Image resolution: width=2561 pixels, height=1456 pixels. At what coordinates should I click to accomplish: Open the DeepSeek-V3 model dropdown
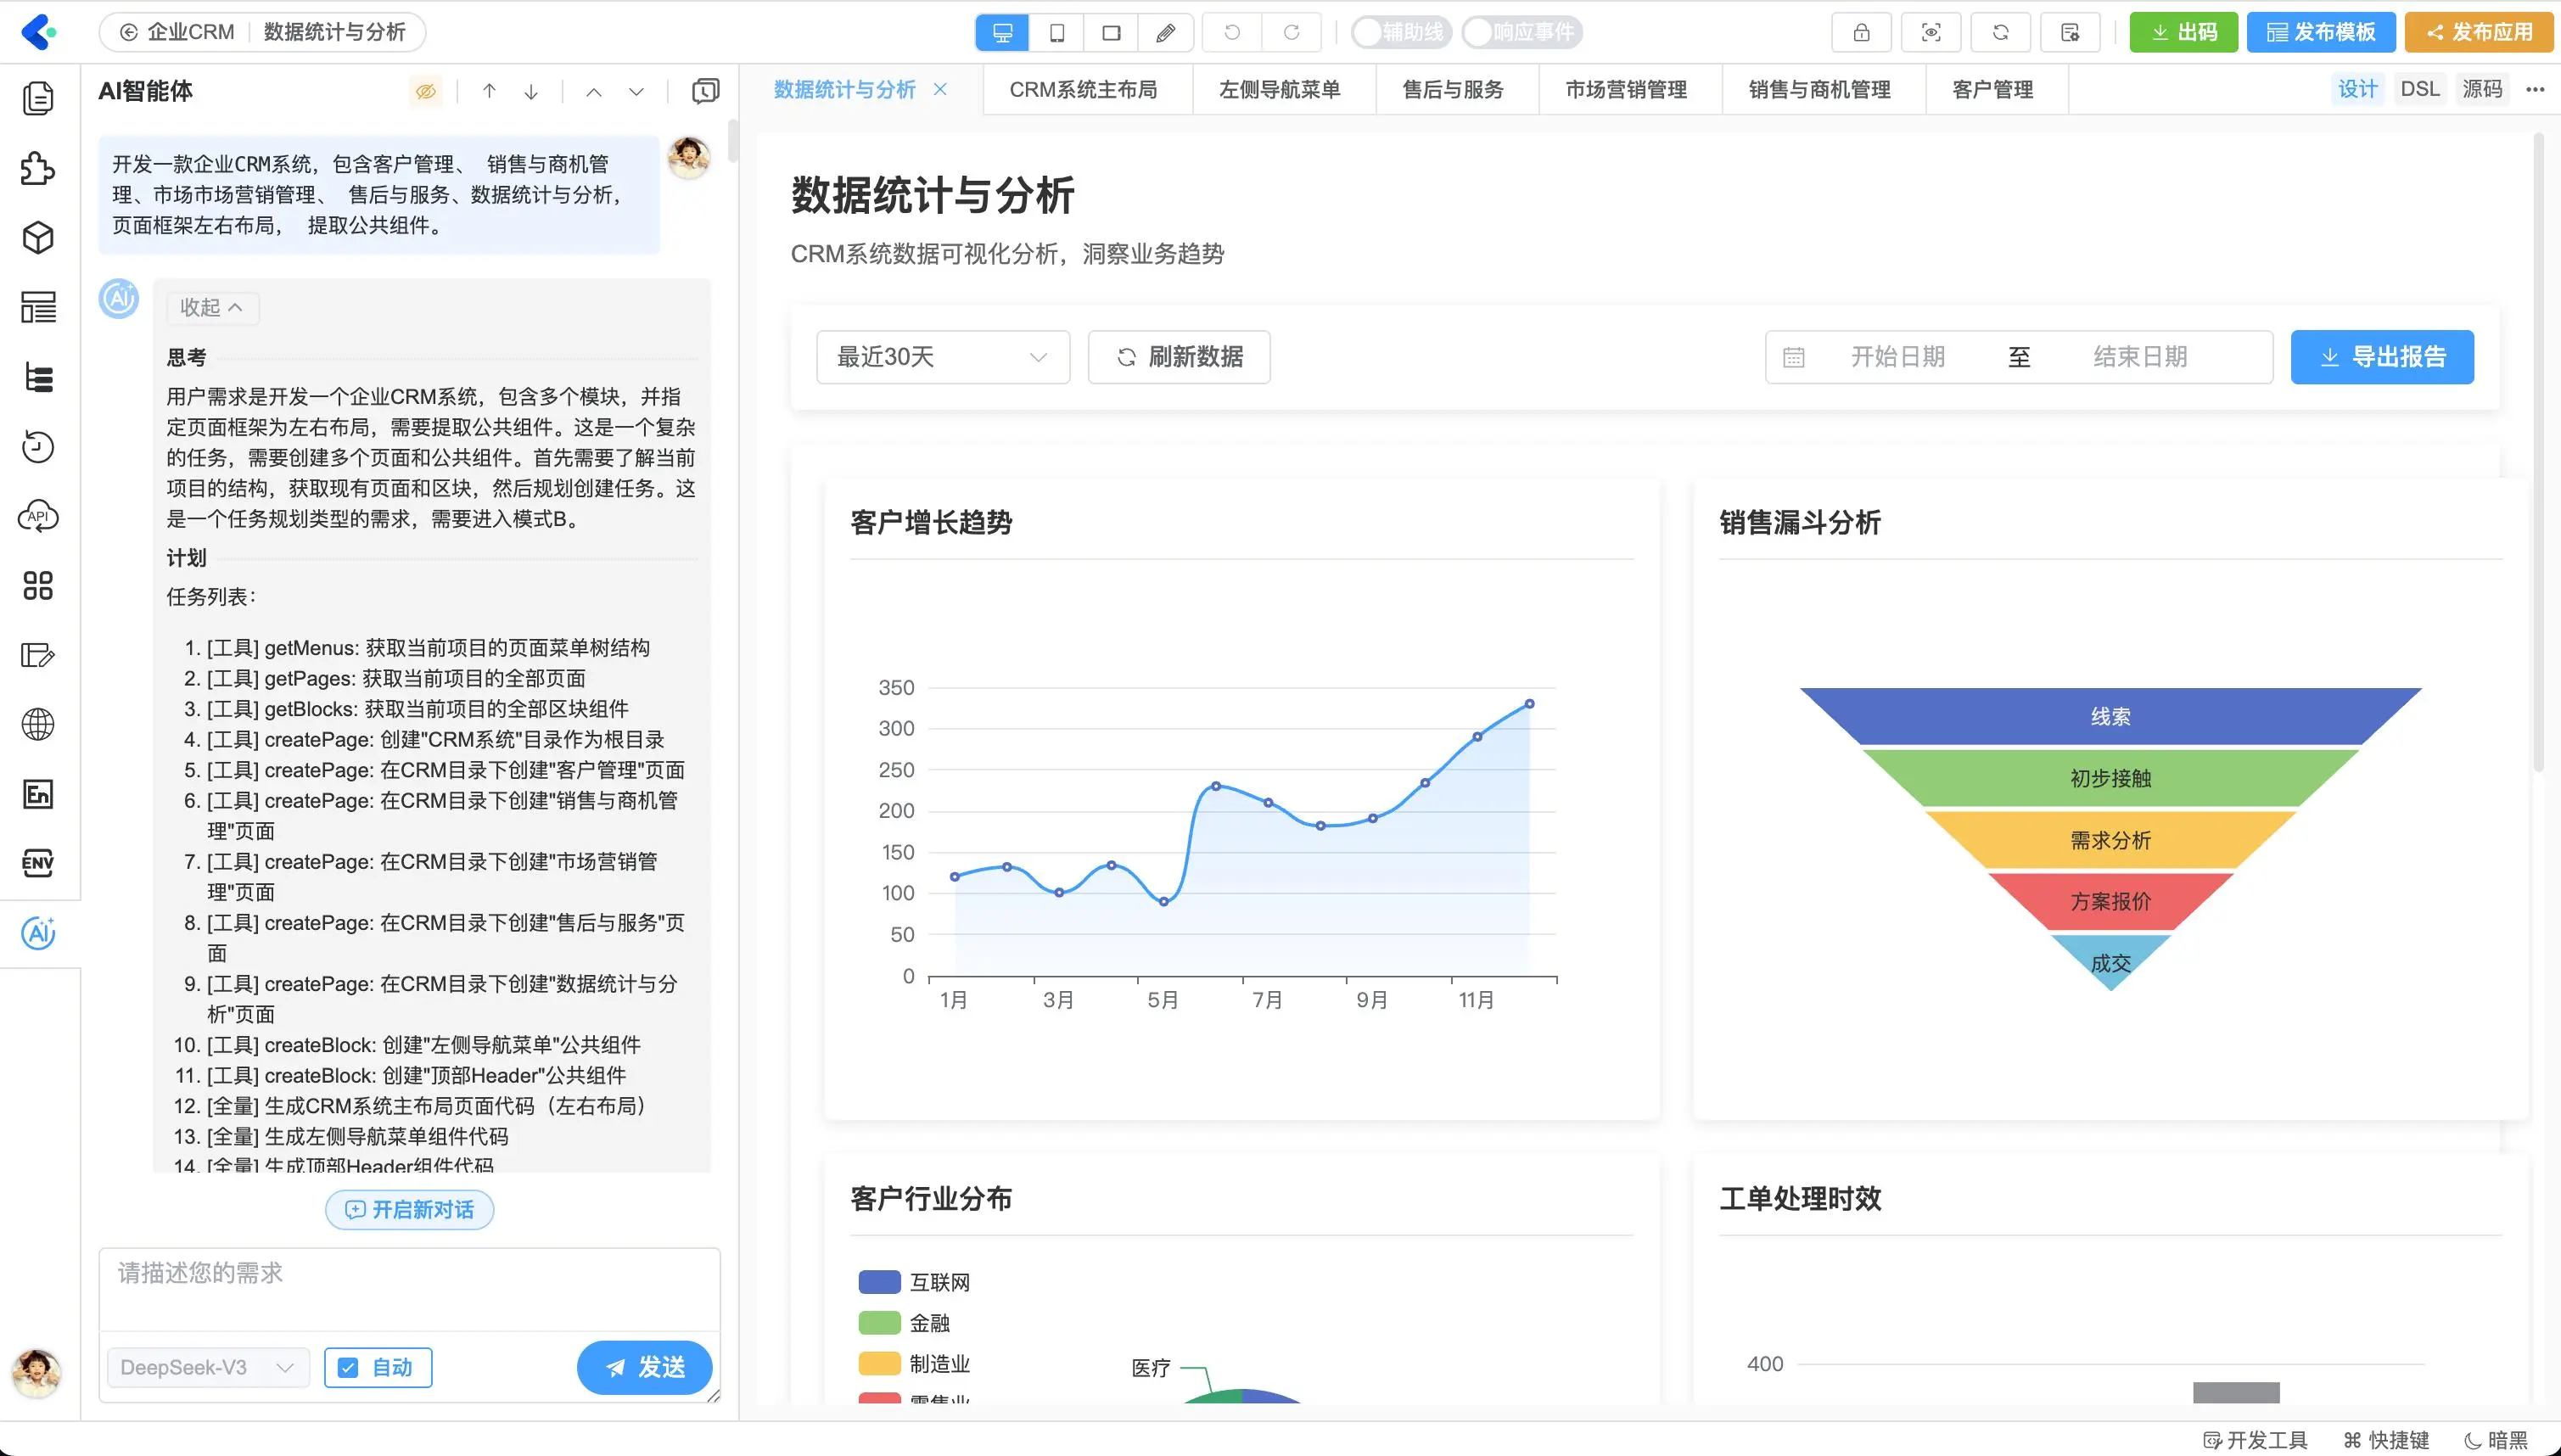coord(208,1367)
